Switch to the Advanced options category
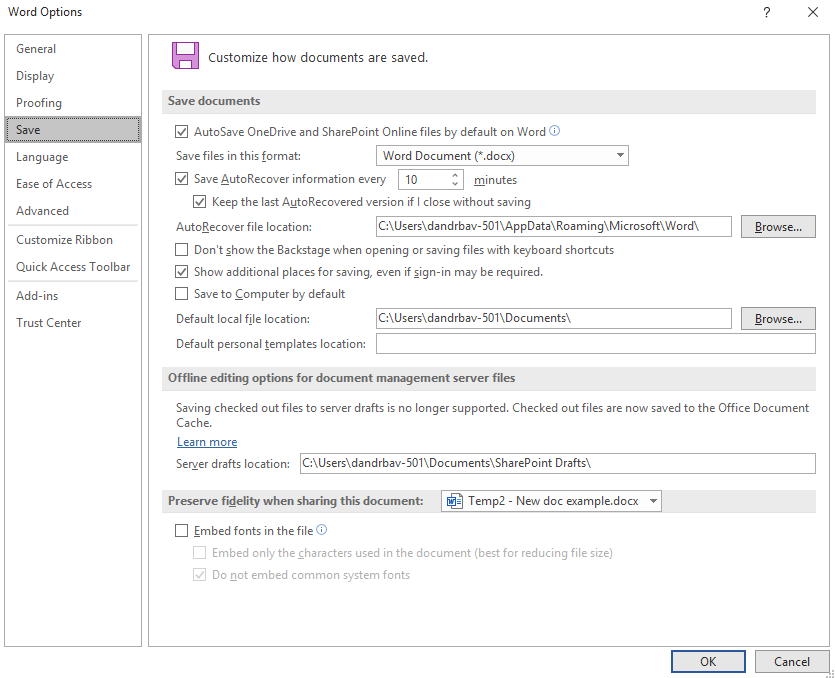Screen dimensions: 835x678 (43, 211)
